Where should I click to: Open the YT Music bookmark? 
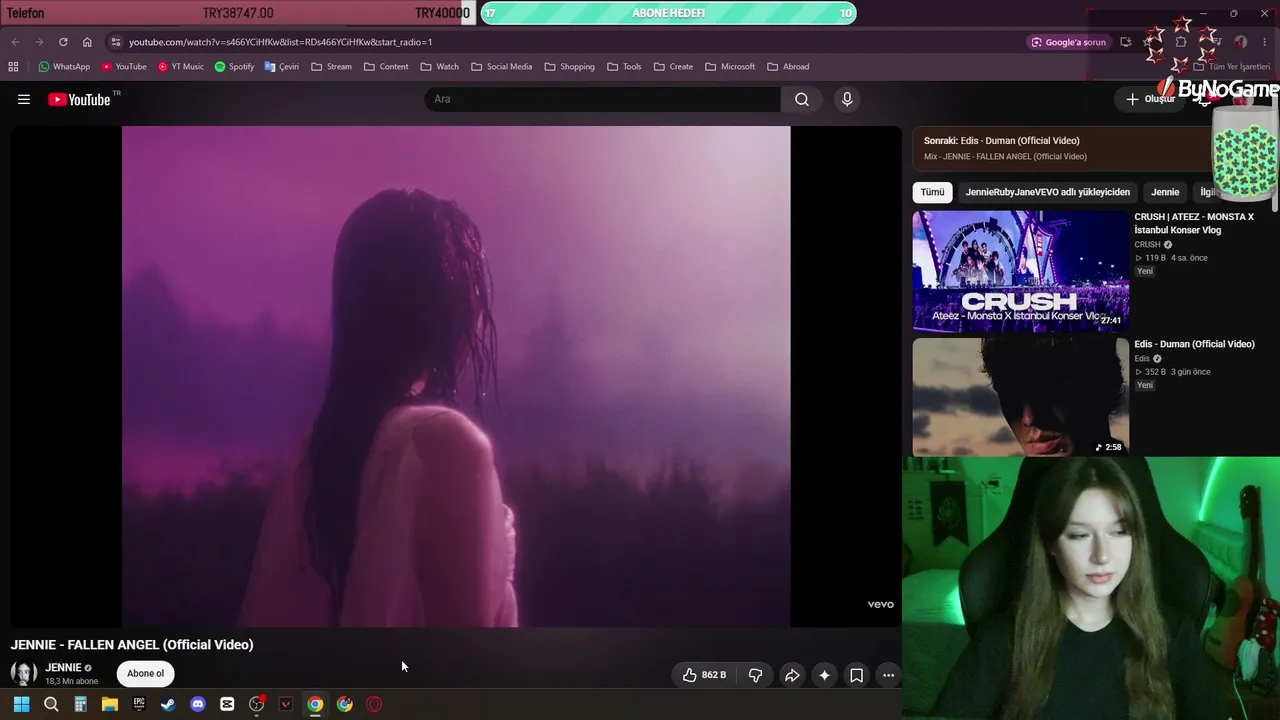tap(181, 67)
